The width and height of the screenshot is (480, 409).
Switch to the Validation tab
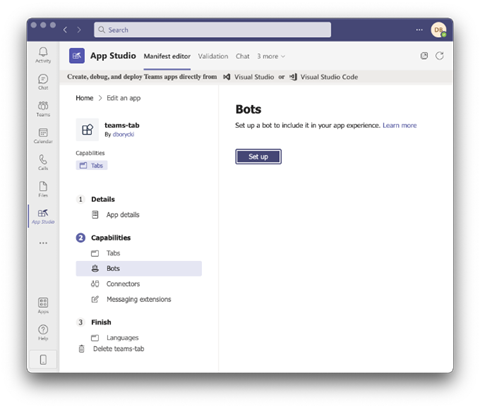point(213,56)
